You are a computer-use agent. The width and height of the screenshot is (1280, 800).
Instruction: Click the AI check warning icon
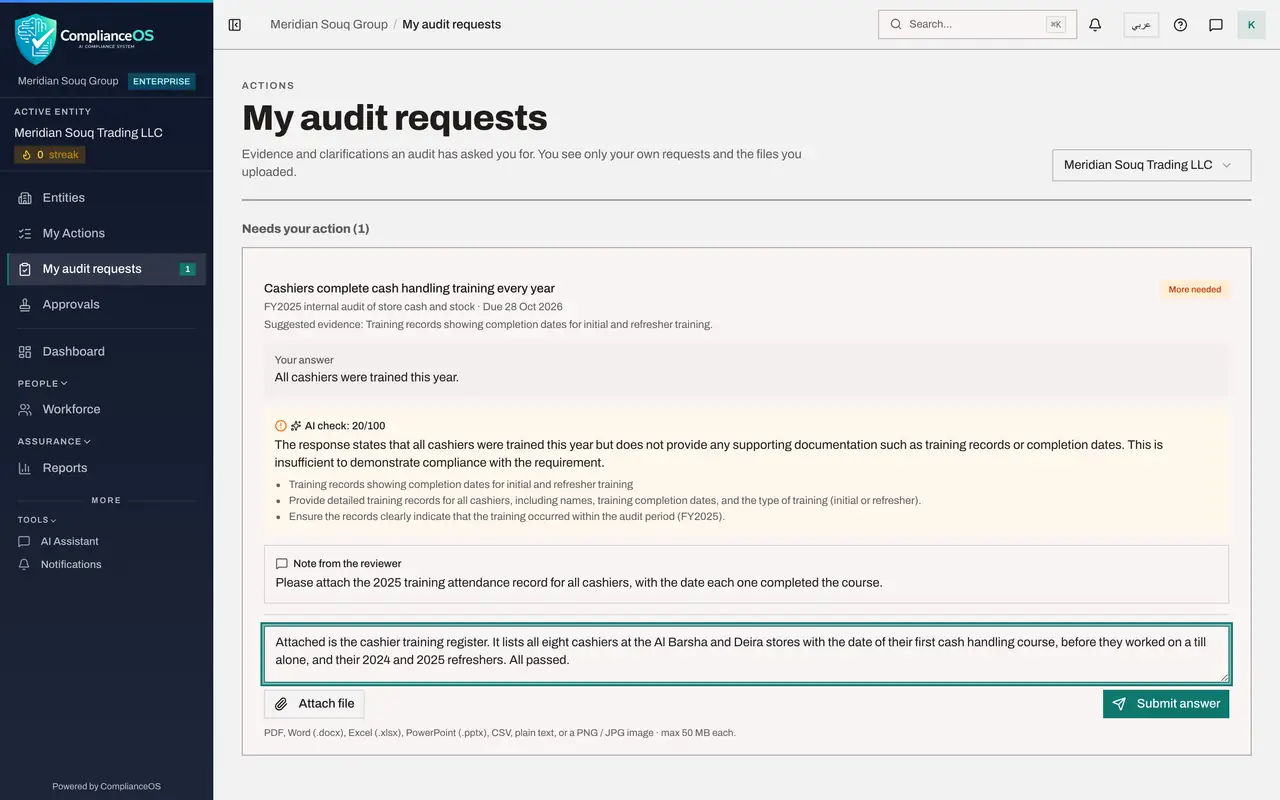(281, 426)
